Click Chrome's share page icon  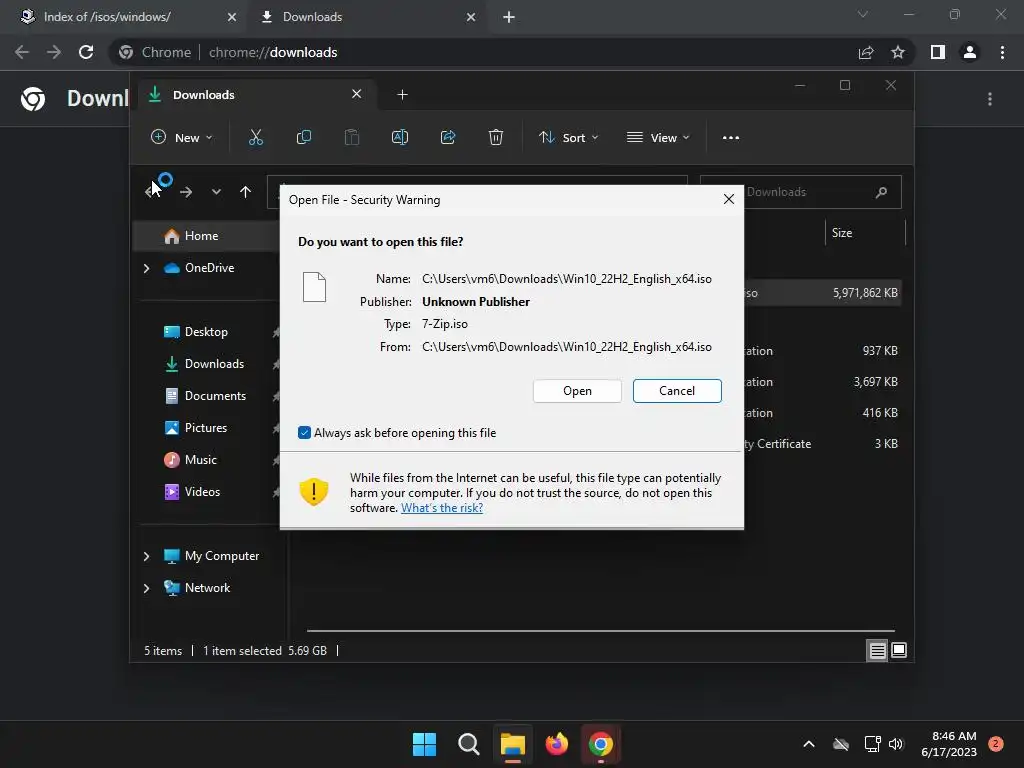pos(866,52)
